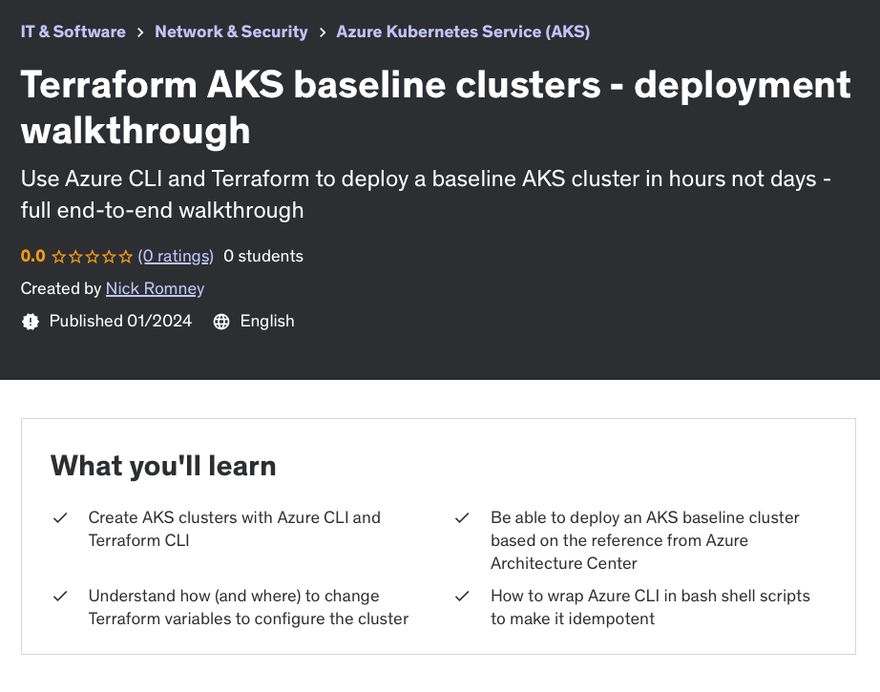Screen dimensions: 880x692
Task: Click the third rating star
Action: click(92, 257)
